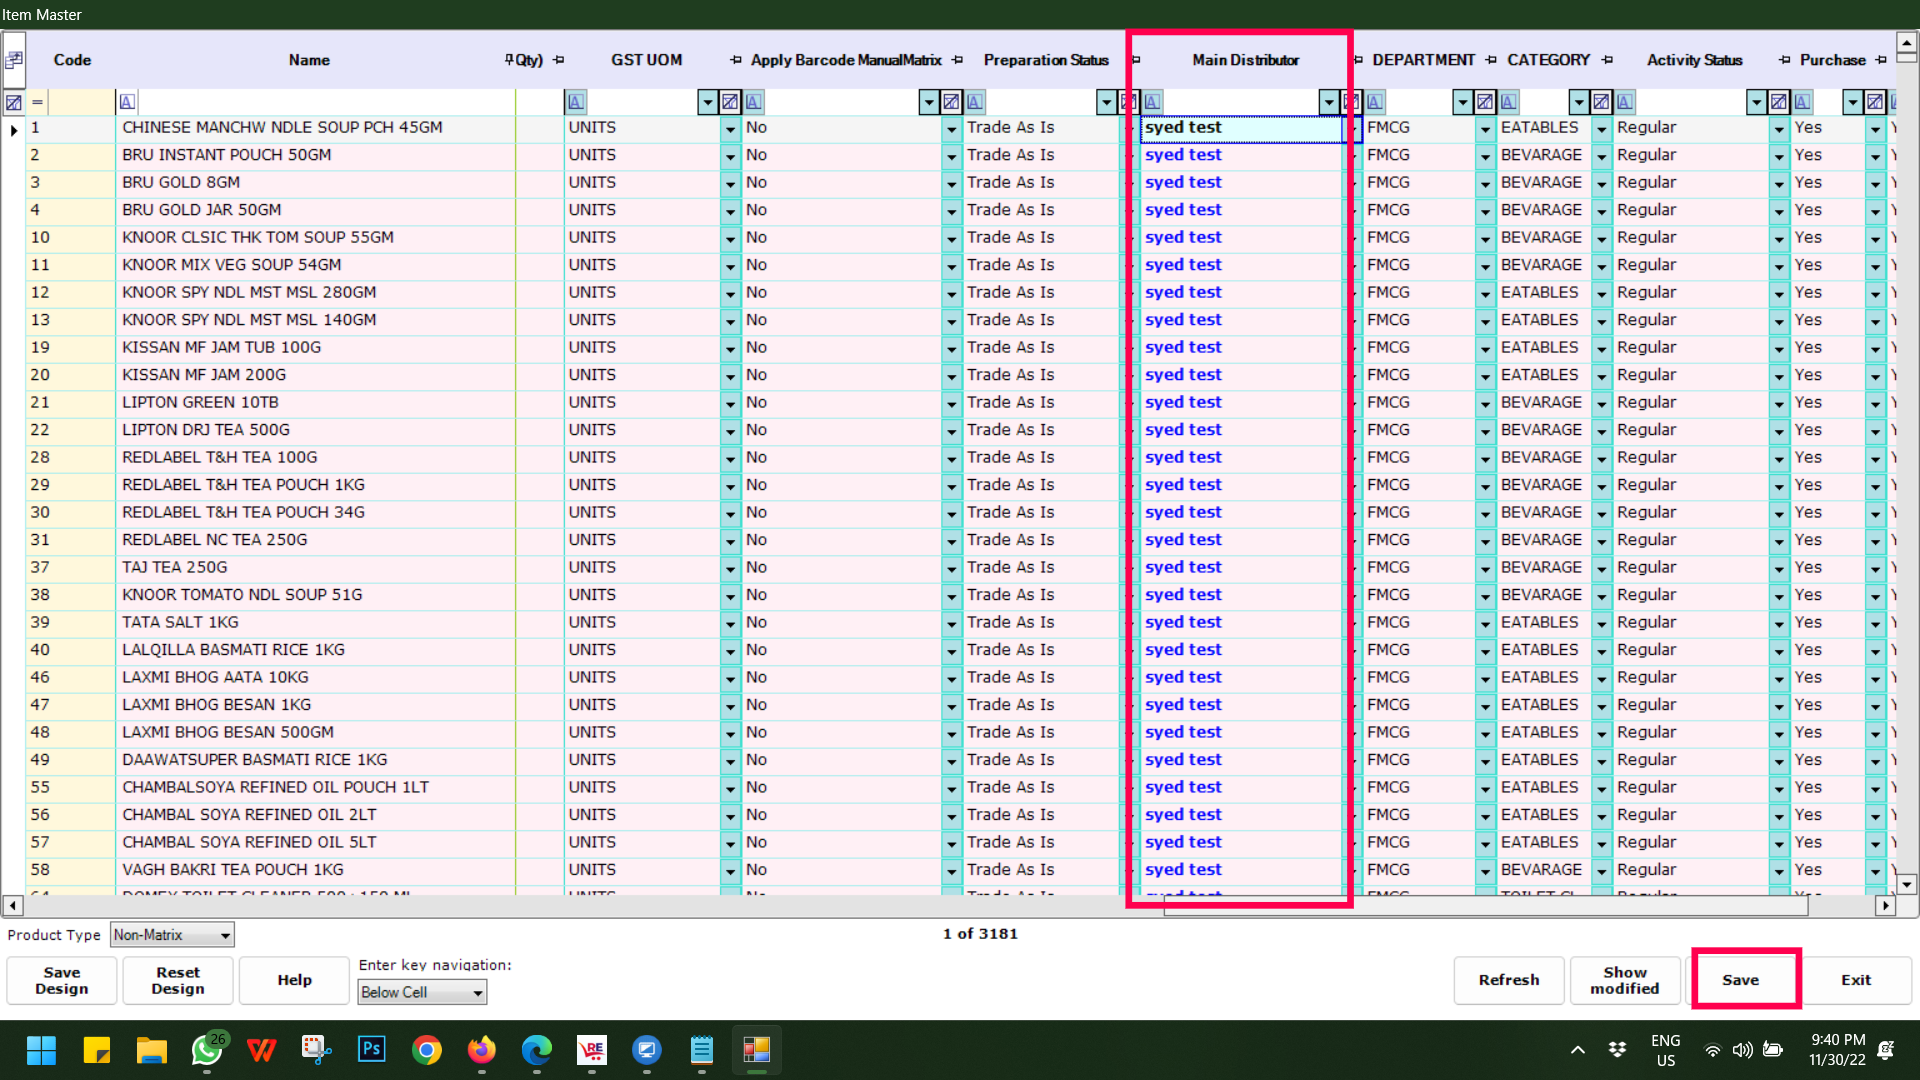Click the grid field chooser icon beside Code
Viewport: 1920px width, 1080px height.
[14, 60]
